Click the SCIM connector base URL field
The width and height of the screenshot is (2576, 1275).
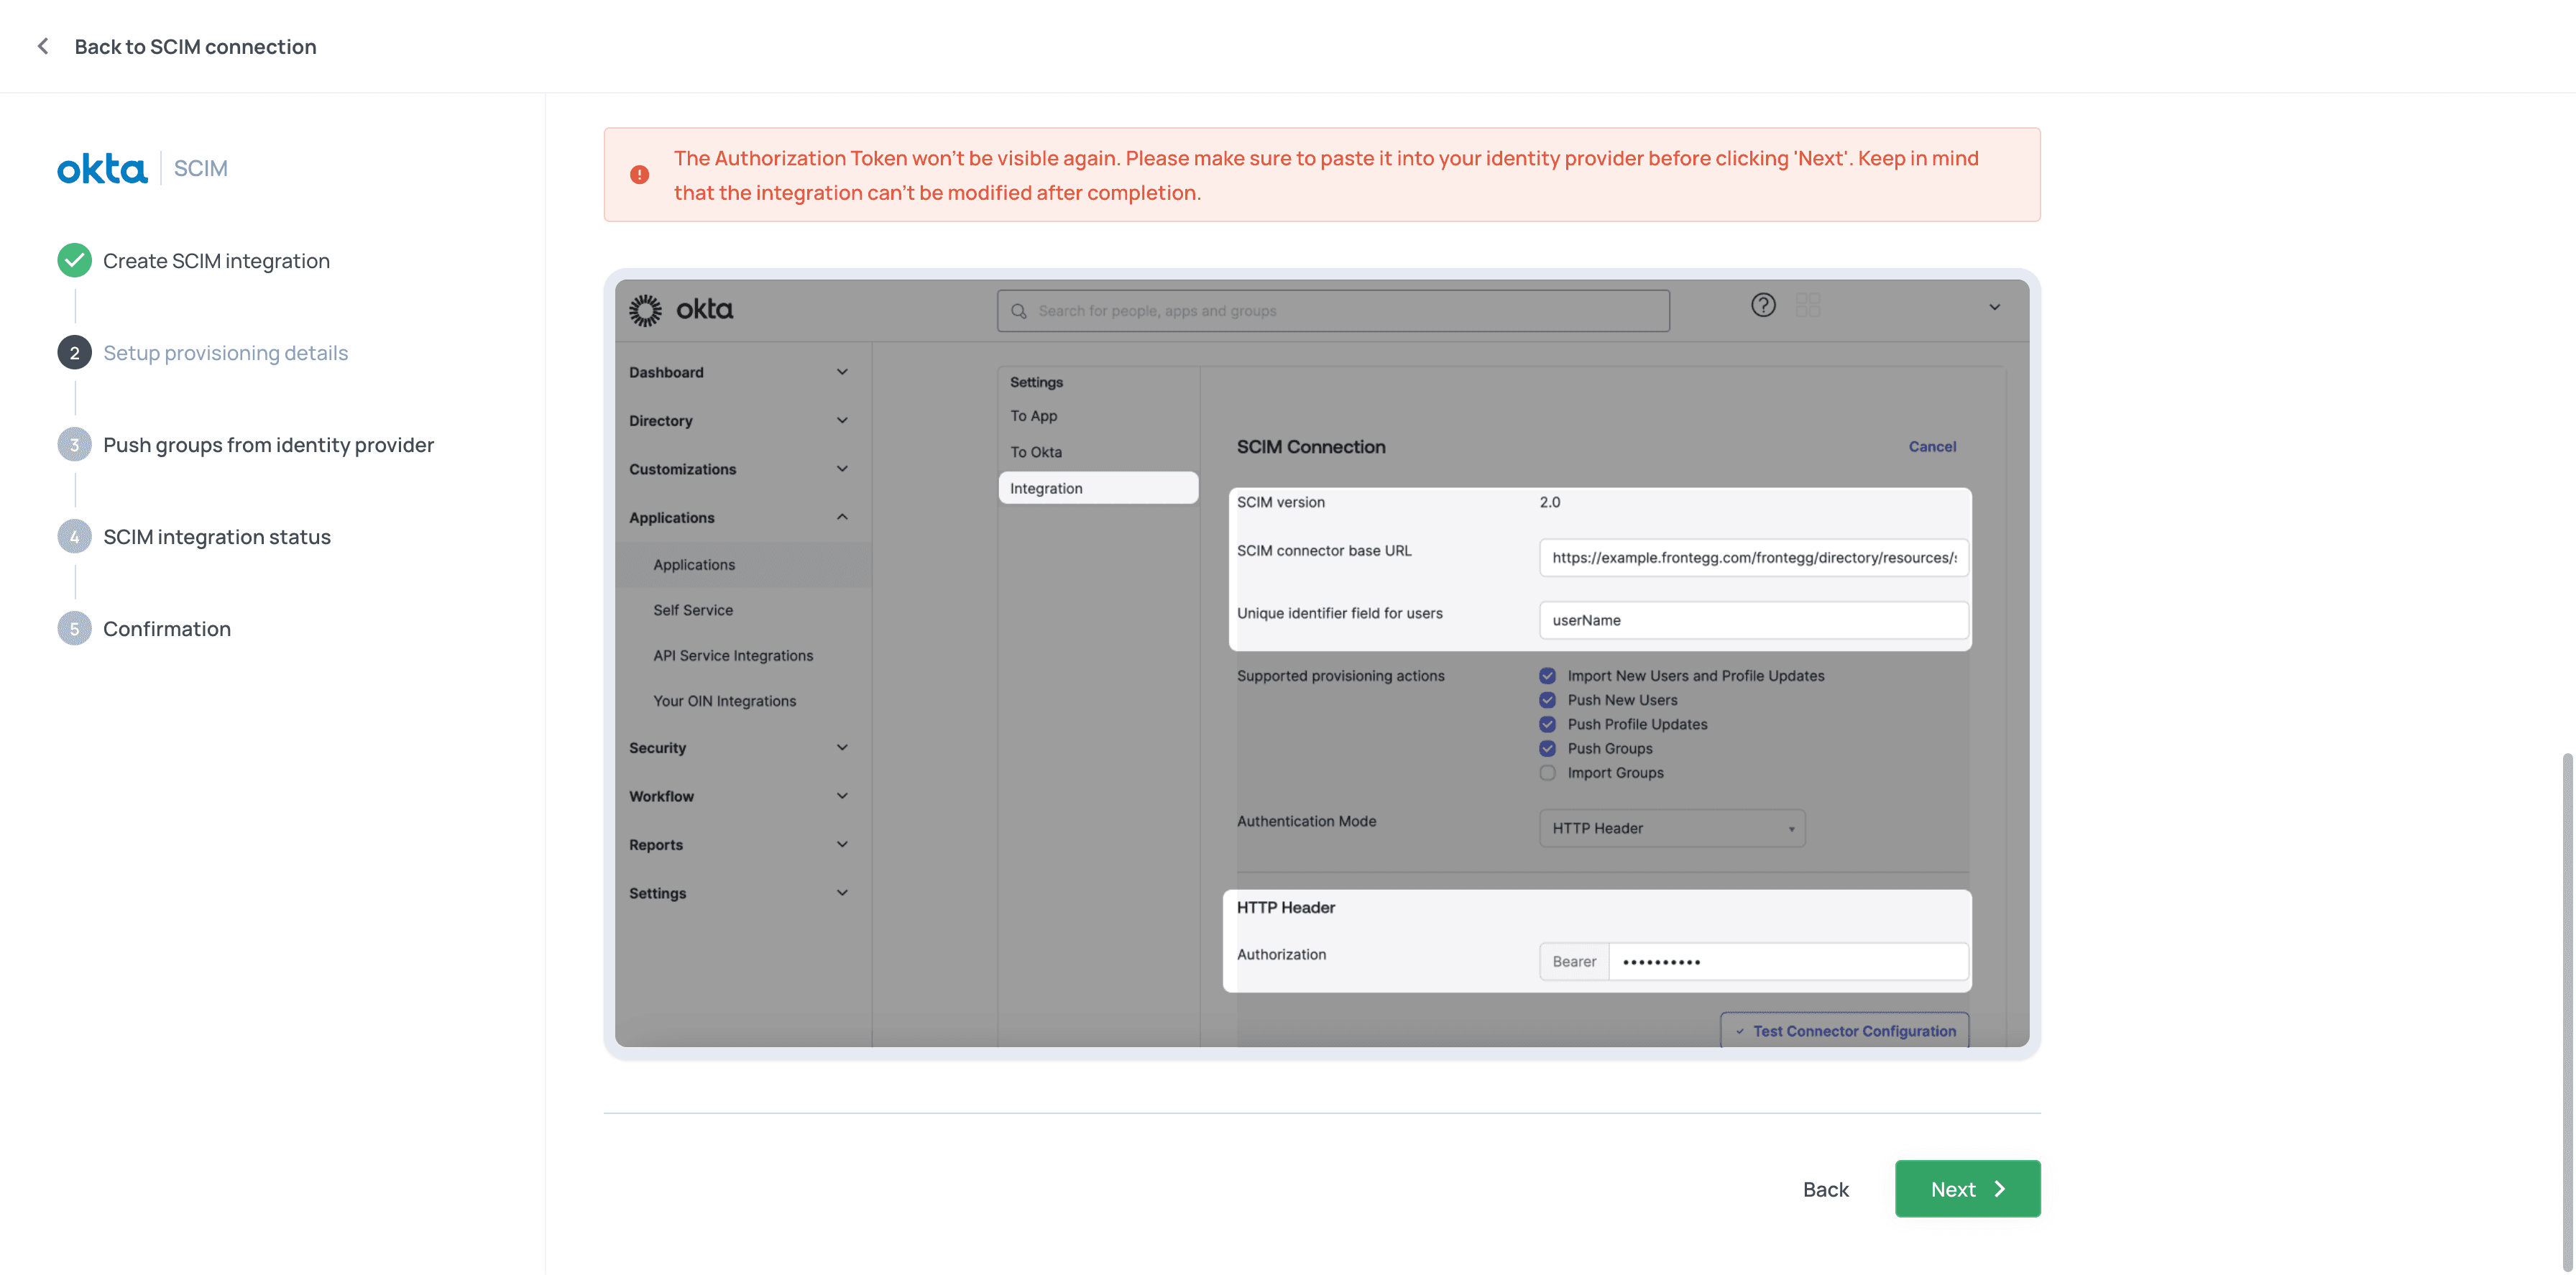(x=1754, y=558)
